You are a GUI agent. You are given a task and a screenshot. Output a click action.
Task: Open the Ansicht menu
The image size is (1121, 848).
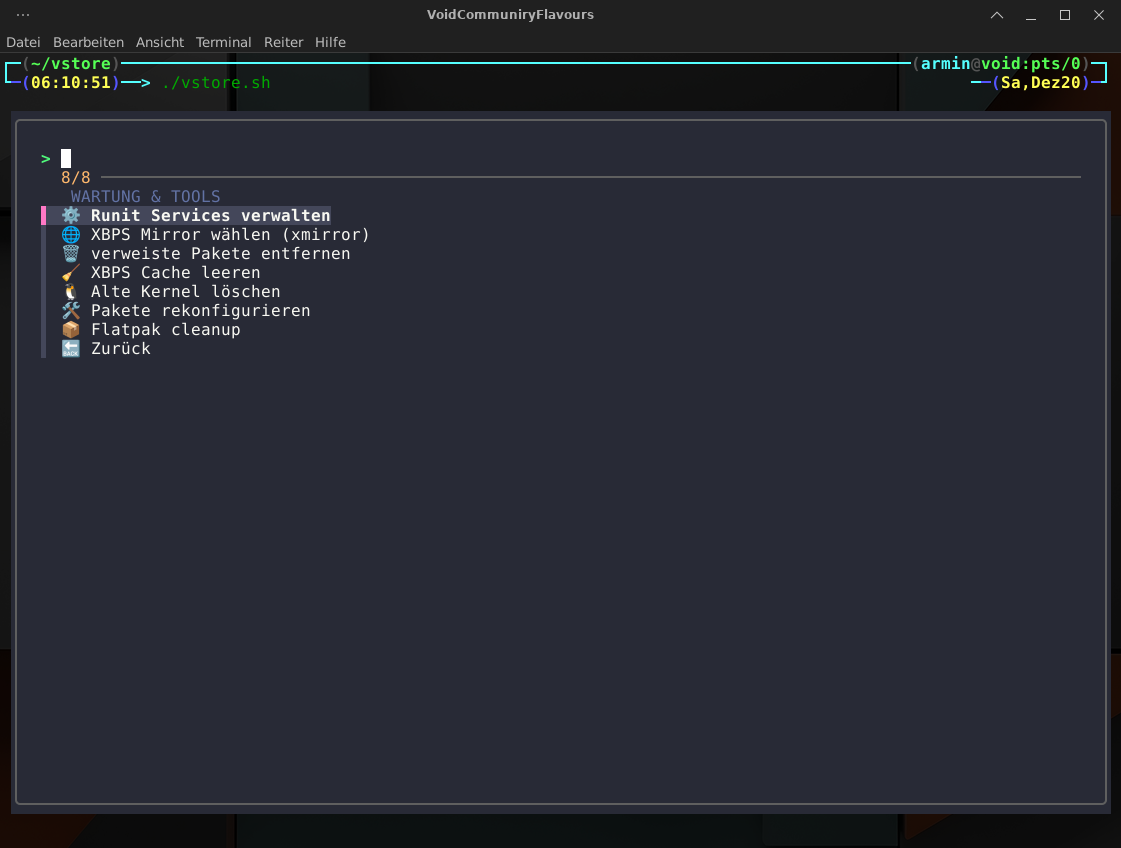click(x=160, y=42)
